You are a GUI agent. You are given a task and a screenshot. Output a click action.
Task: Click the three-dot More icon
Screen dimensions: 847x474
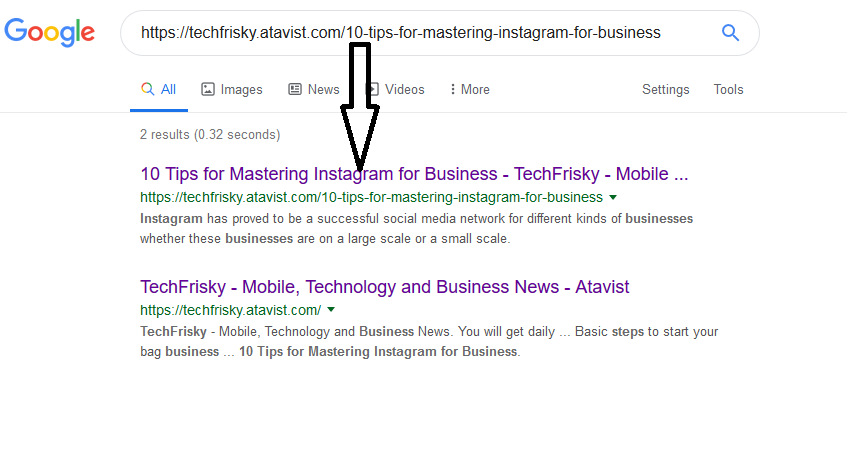point(452,89)
